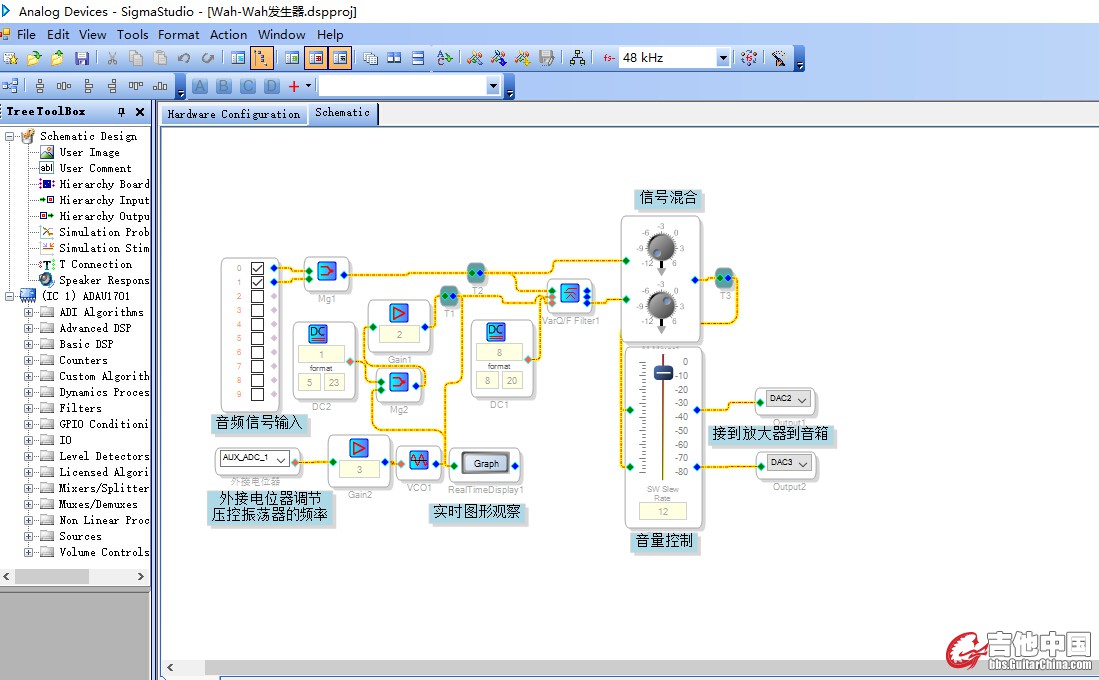The image size is (1099, 680).
Task: Click the volume control slider handle
Action: pyautogui.click(x=662, y=372)
